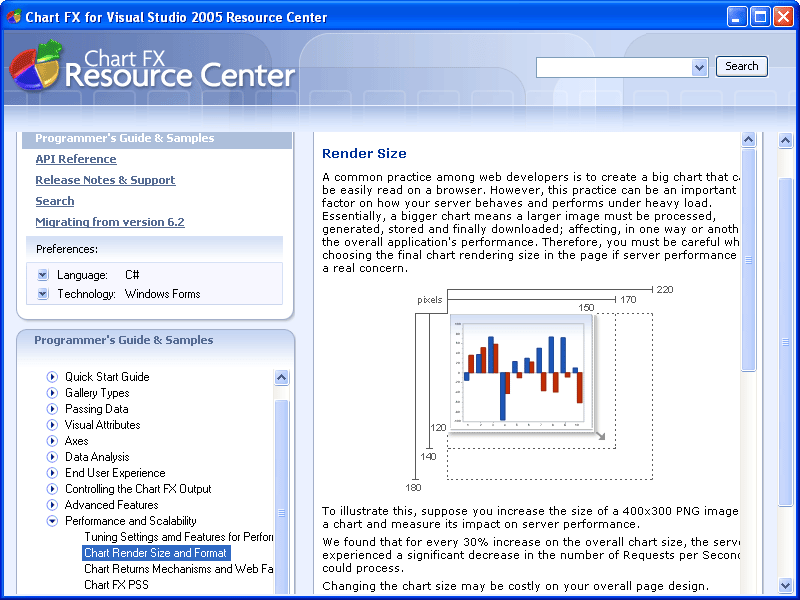
Task: Select Chart FX PSS tree item
Action: point(116,585)
